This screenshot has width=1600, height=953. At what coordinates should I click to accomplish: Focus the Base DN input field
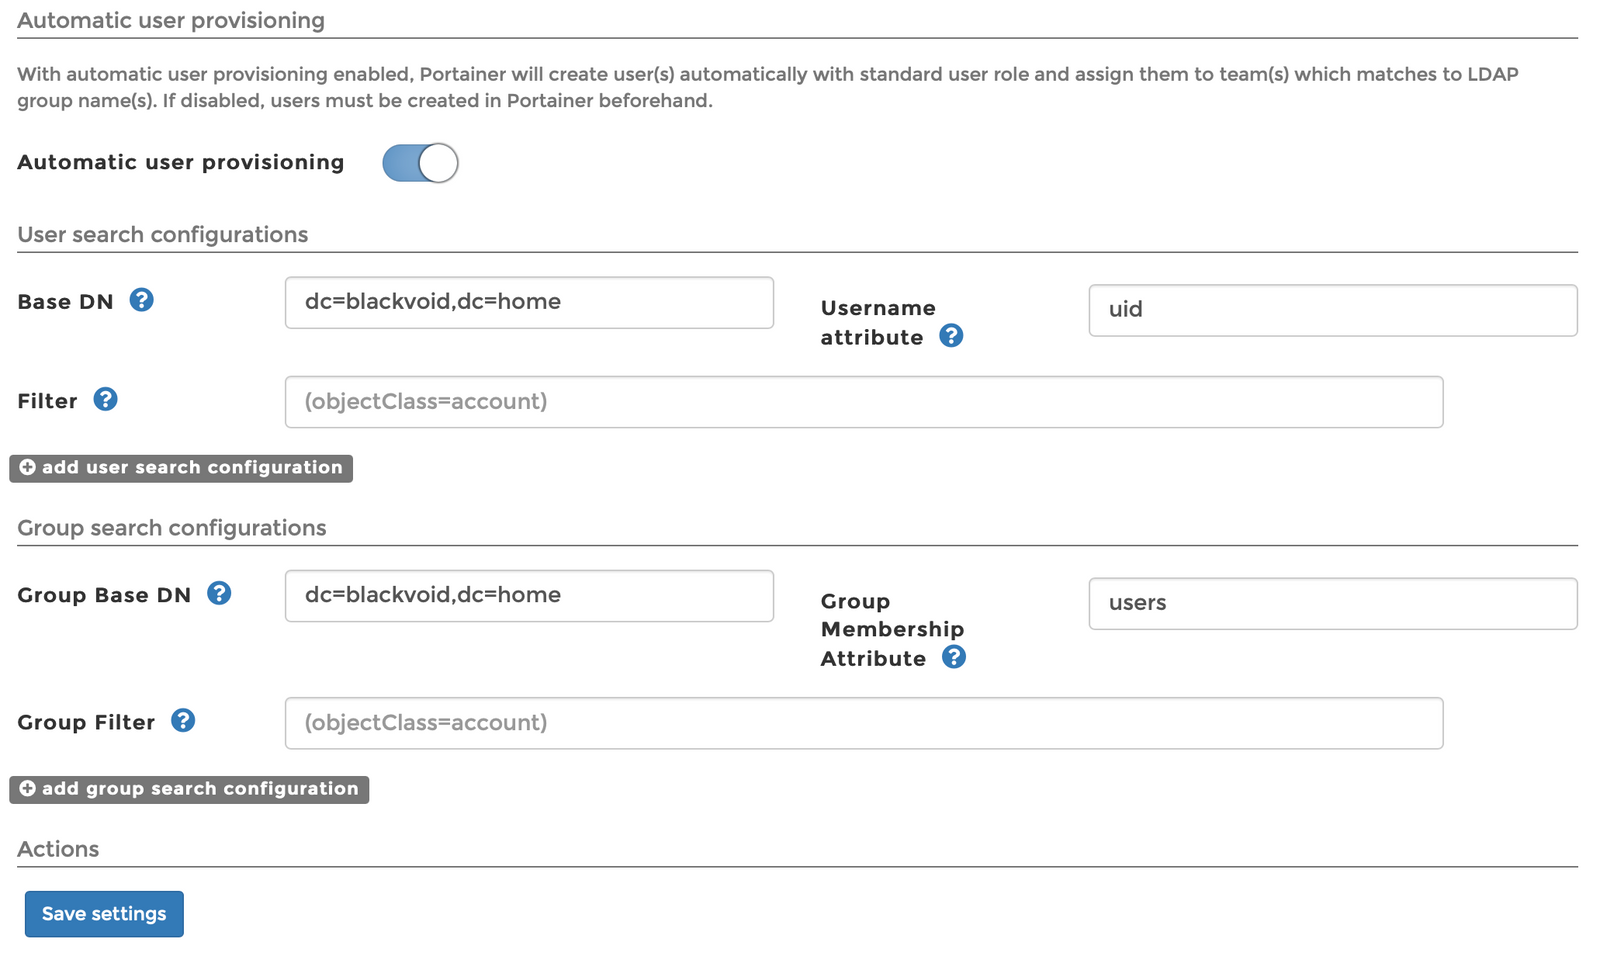[x=529, y=302]
